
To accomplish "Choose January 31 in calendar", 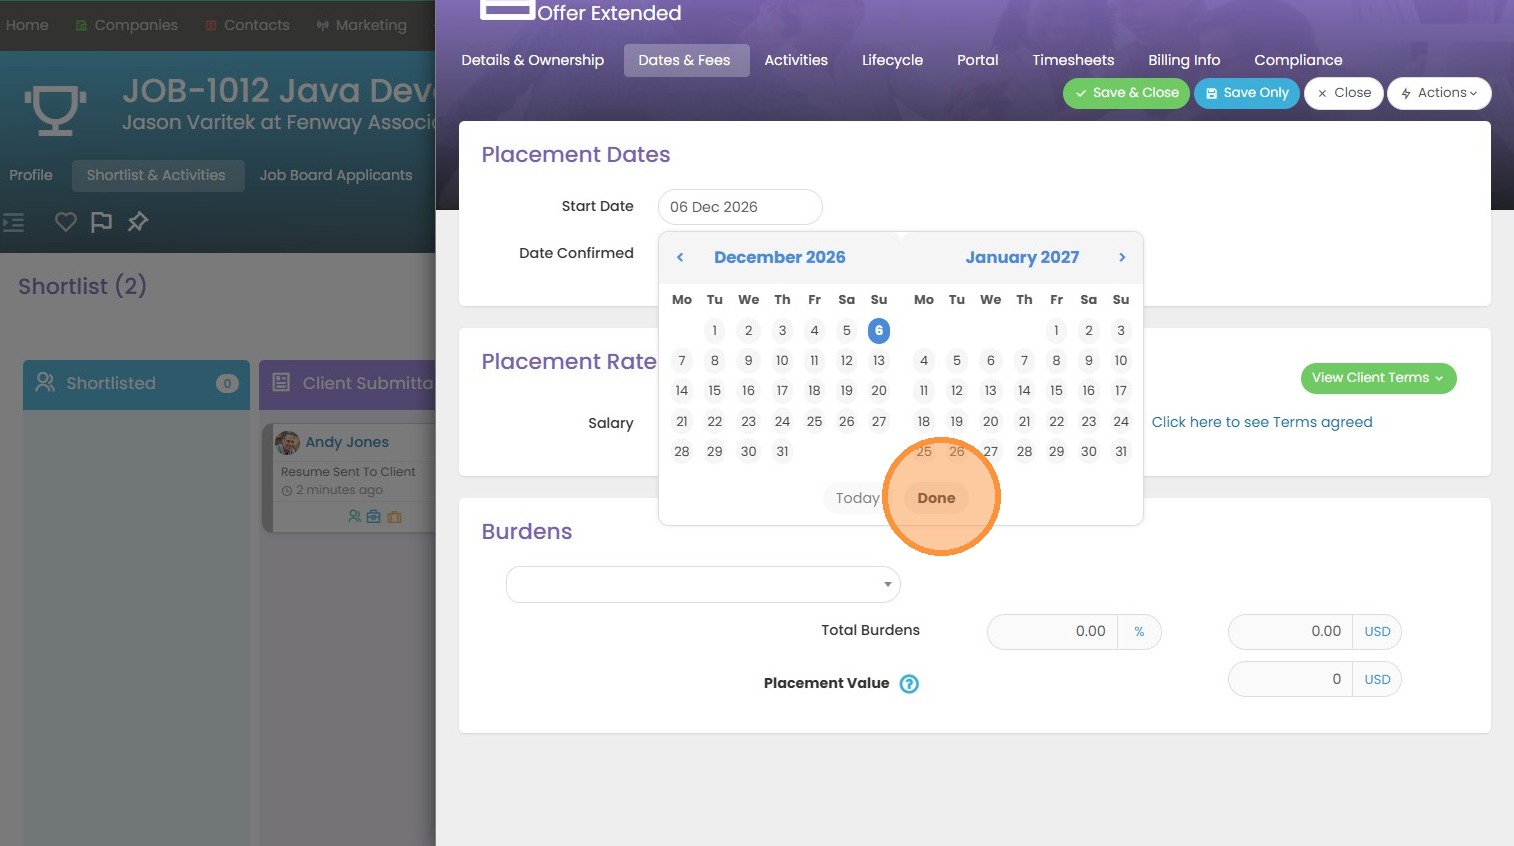I will pos(1121,452).
